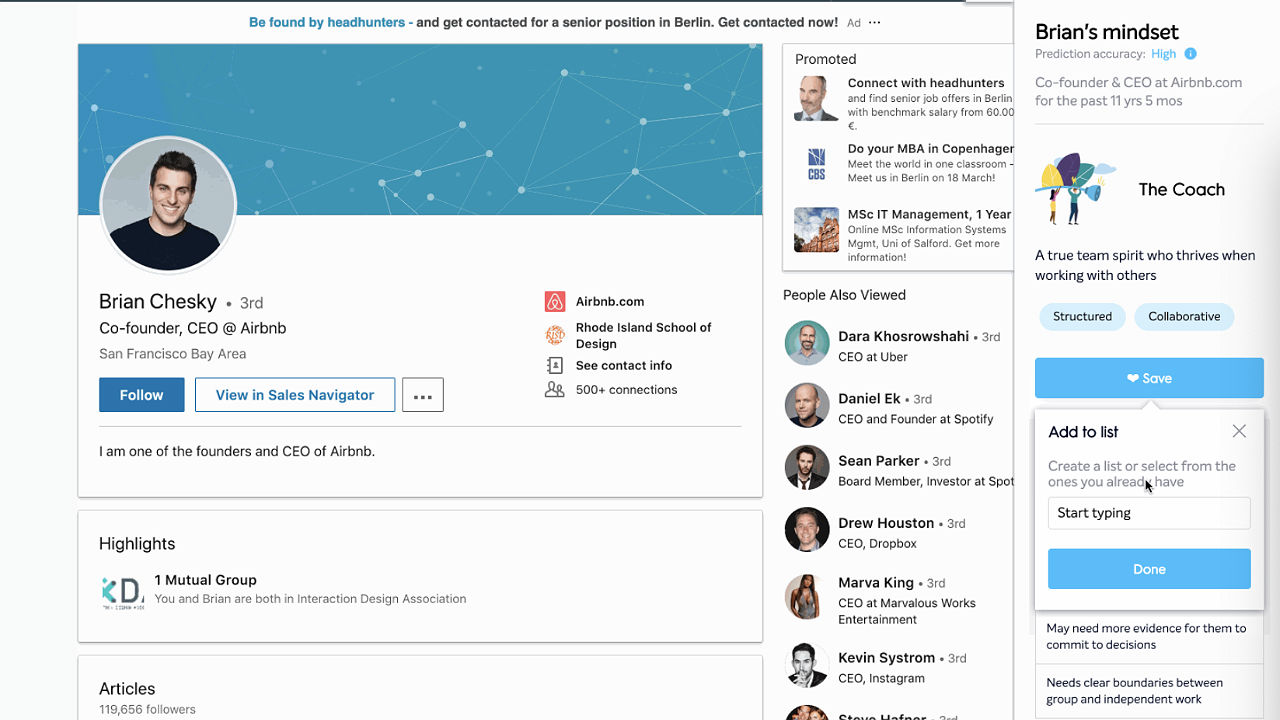Click the CBS logo in the Copenhagen MBA ad
Screen dimensions: 1280x720
point(816,160)
